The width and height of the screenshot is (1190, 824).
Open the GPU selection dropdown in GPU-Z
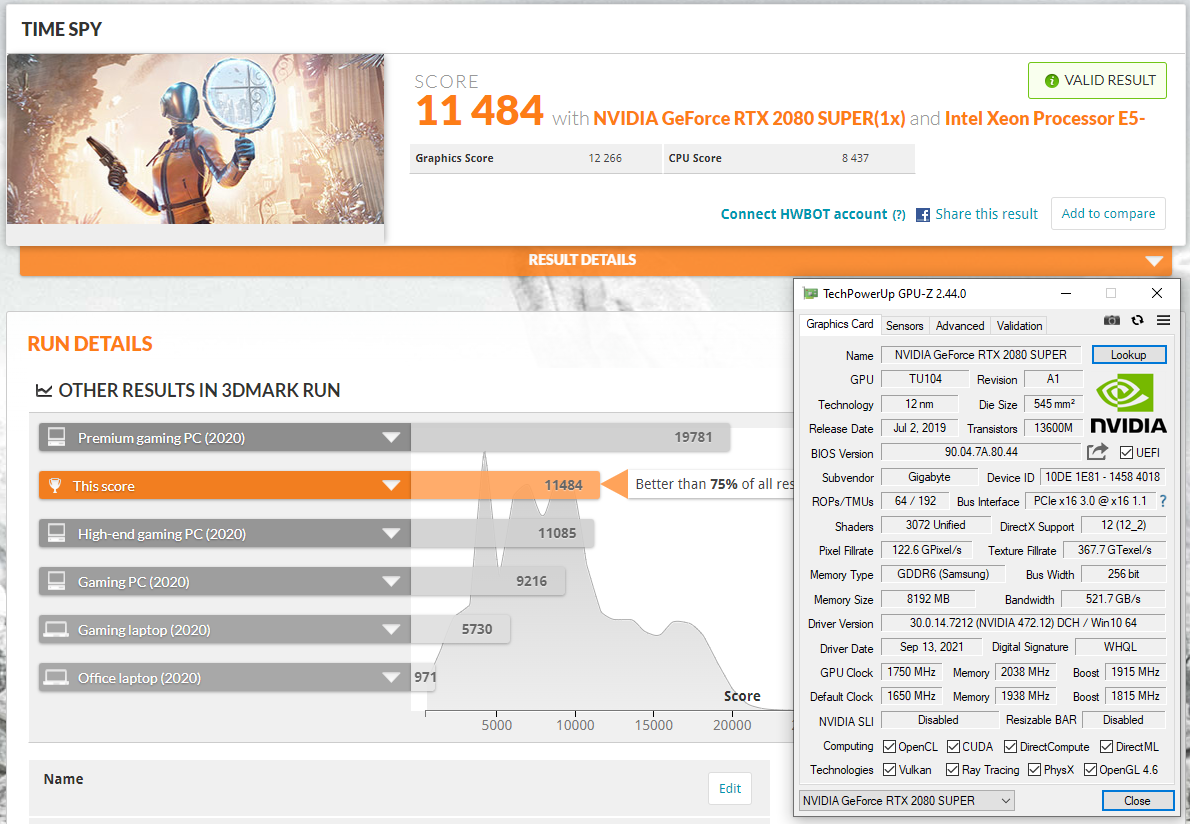pyautogui.click(x=907, y=800)
